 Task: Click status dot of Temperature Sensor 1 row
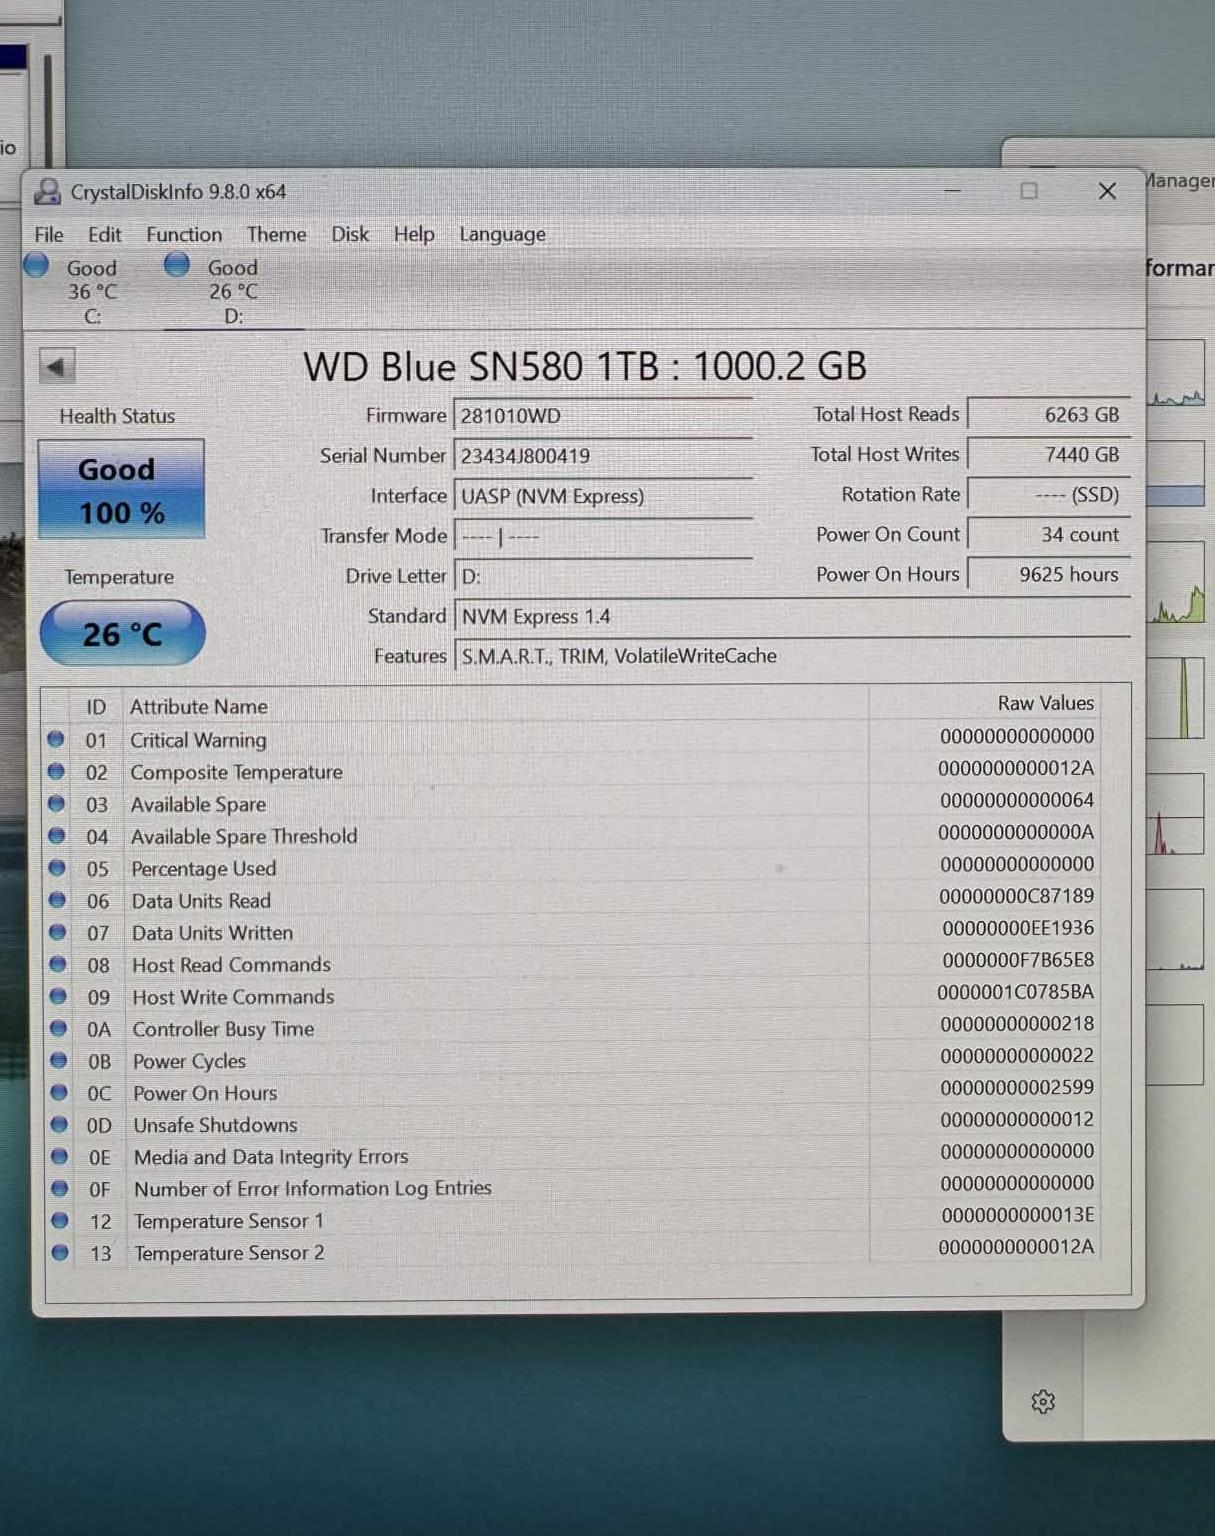tap(60, 1220)
